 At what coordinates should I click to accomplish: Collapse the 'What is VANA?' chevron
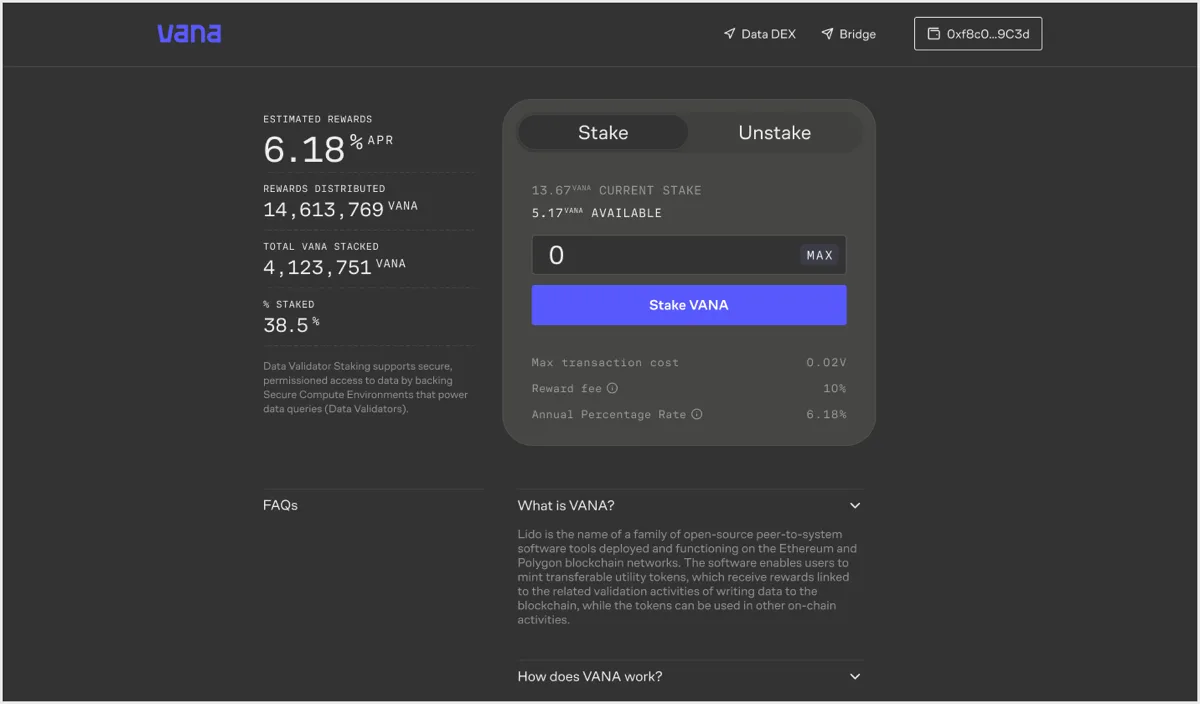point(855,506)
